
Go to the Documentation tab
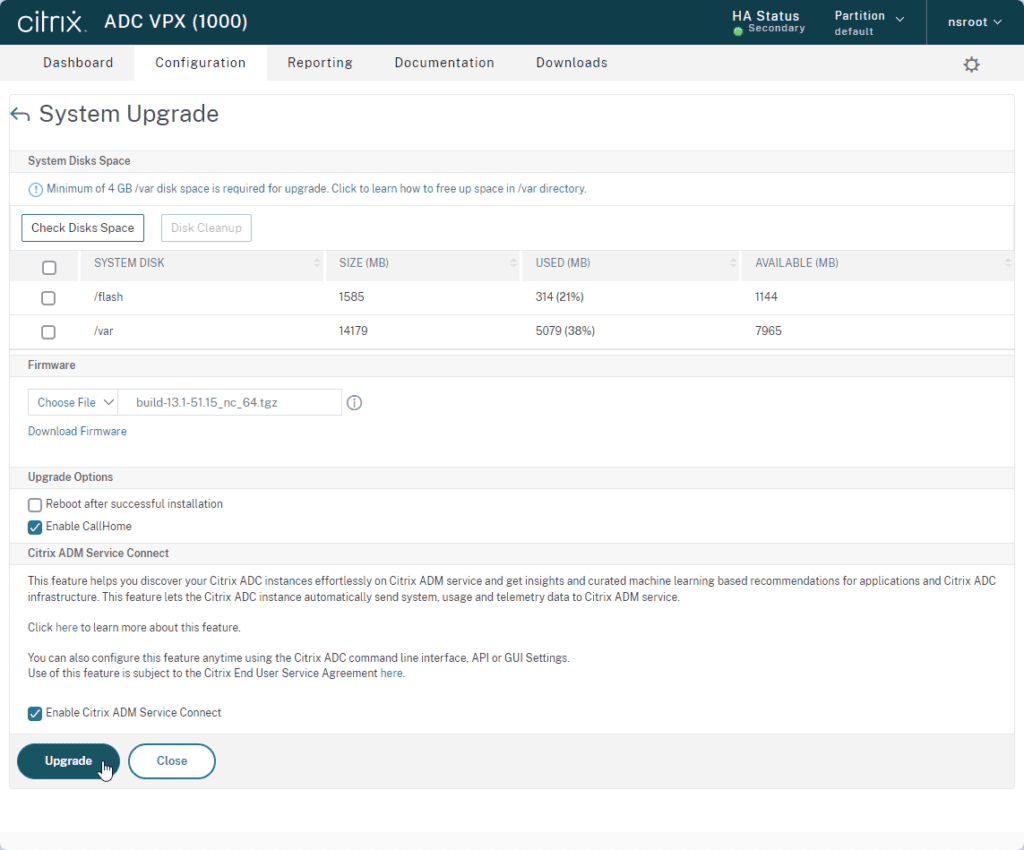point(444,63)
